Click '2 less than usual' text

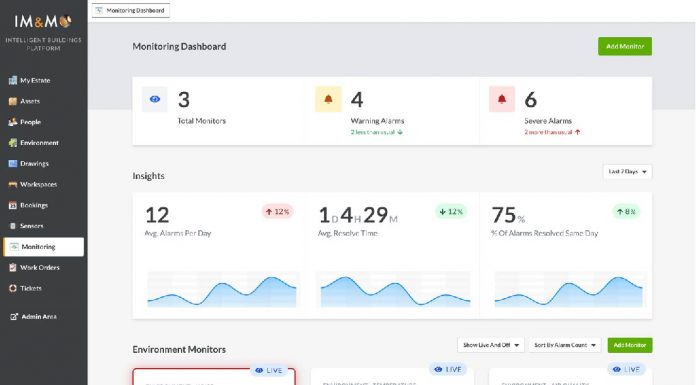coord(372,132)
